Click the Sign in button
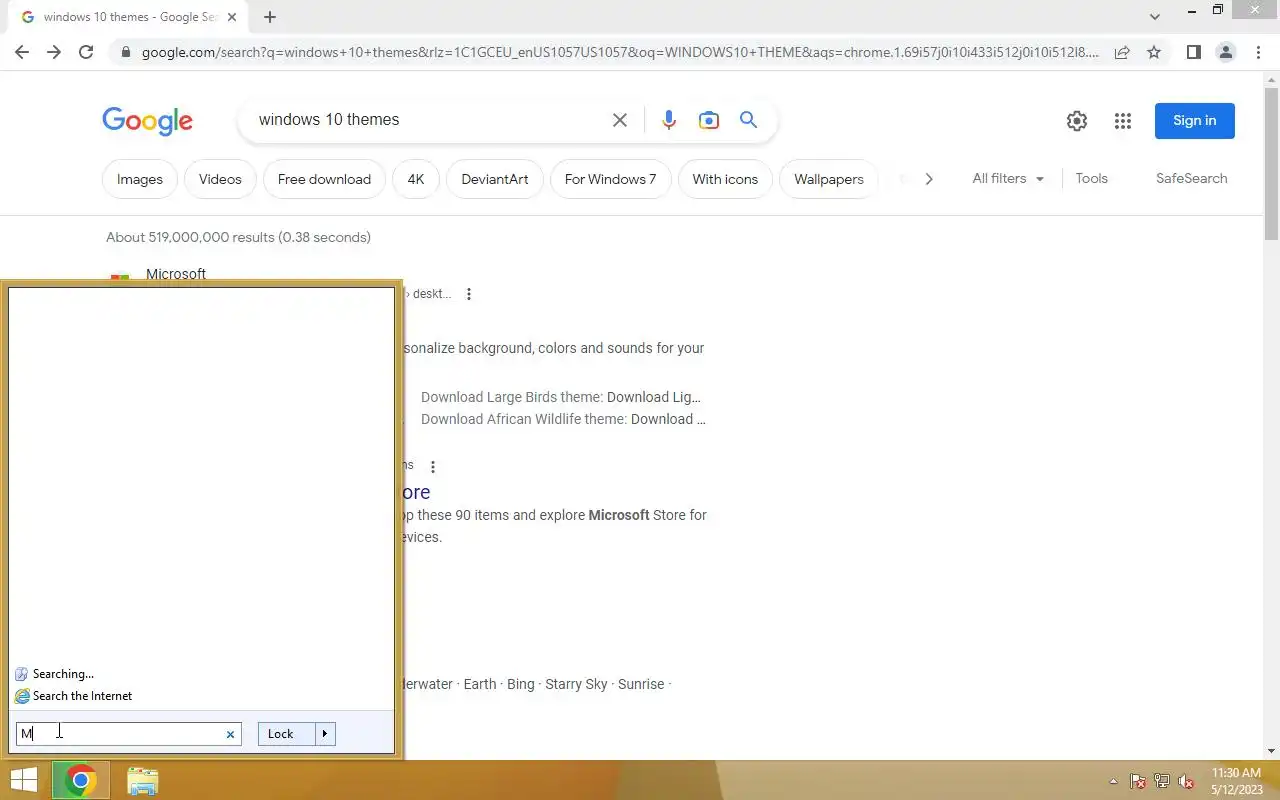Screen dimensions: 1280x800 (x=1195, y=121)
